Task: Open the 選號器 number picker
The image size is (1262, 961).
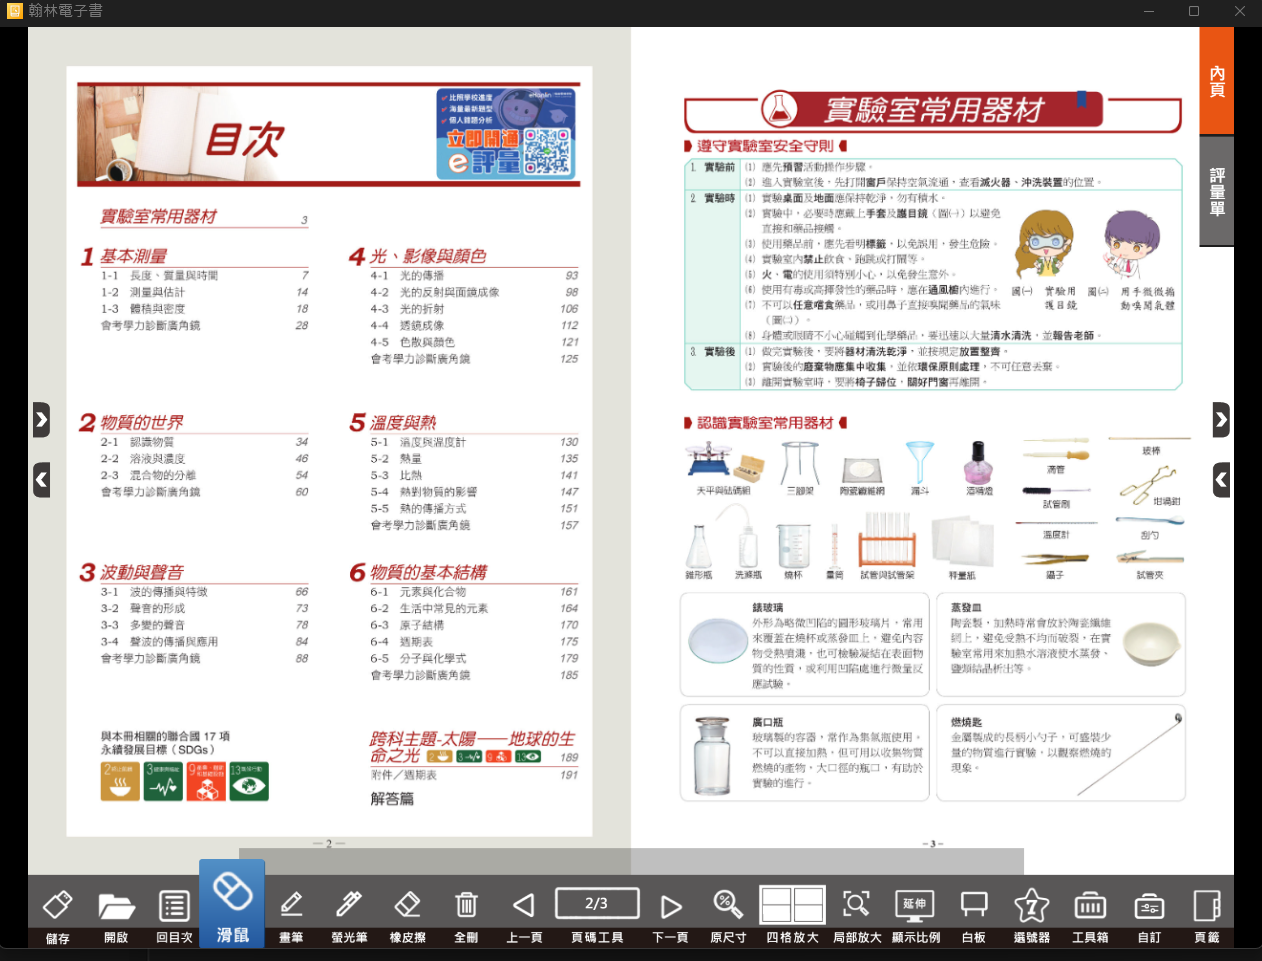Action: click(1032, 915)
